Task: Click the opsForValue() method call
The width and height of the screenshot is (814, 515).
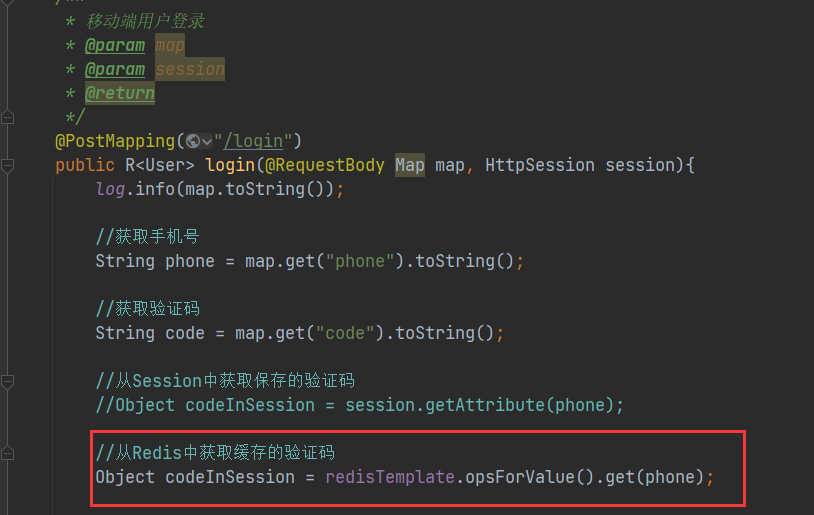Action: point(520,477)
